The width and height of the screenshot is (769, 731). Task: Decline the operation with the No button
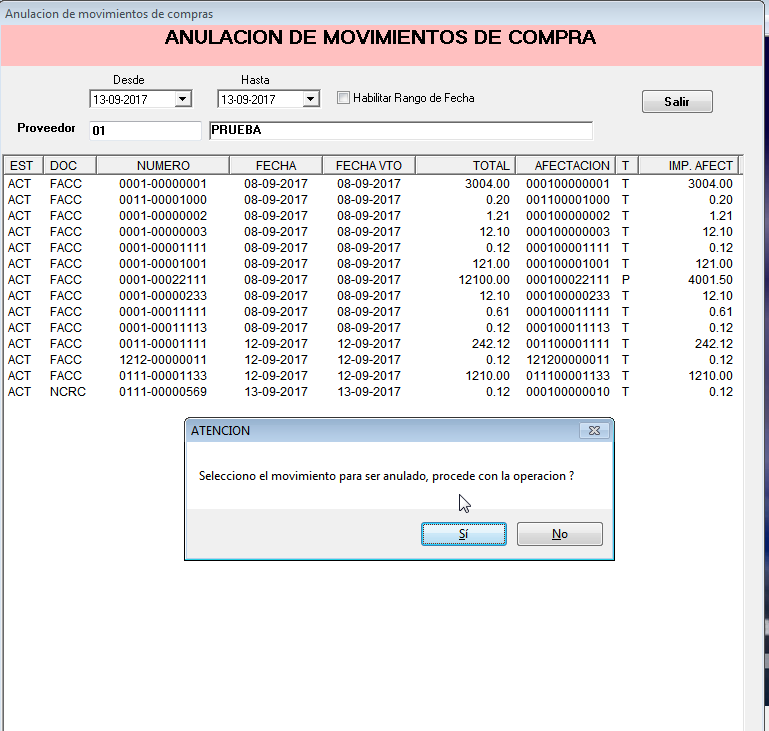[560, 534]
